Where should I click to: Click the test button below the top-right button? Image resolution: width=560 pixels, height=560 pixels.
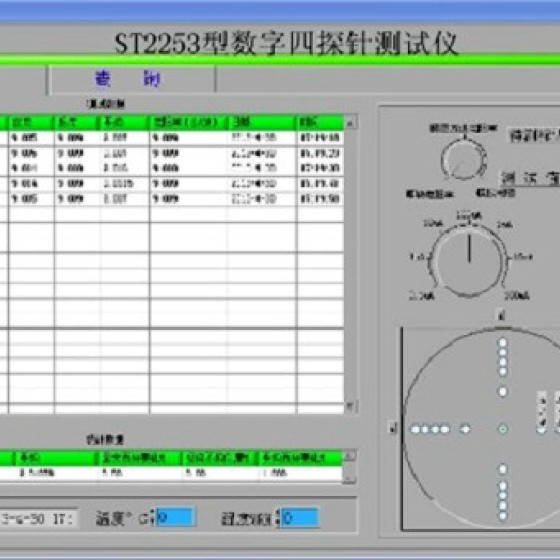[x=530, y=179]
